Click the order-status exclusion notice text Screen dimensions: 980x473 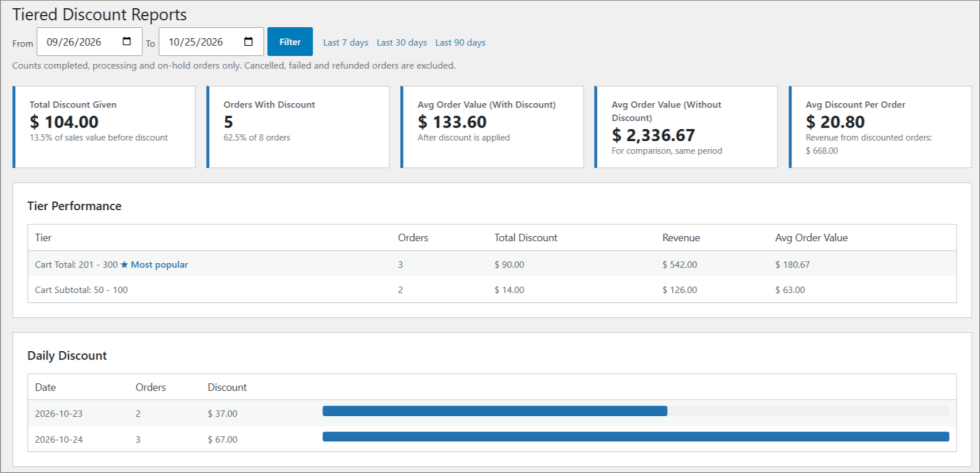[234, 65]
